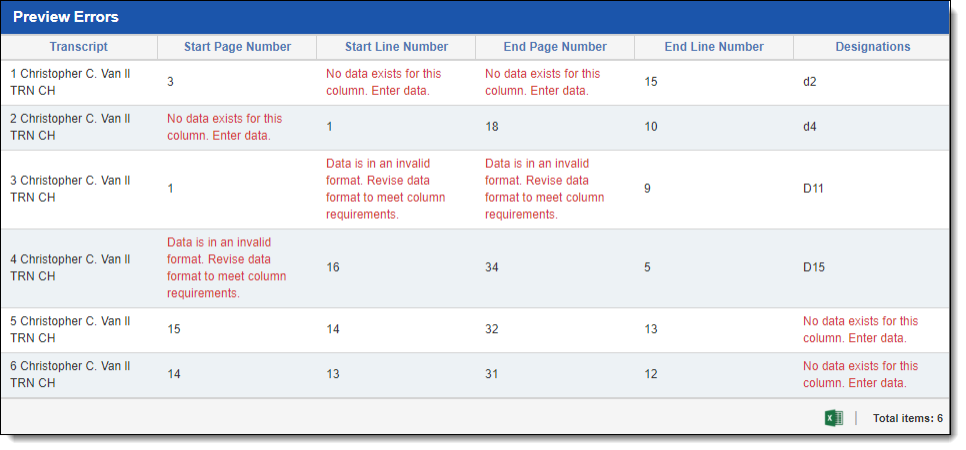The image size is (966, 450).
Task: Click invalid format End Page error in row 3
Action: tap(544, 189)
